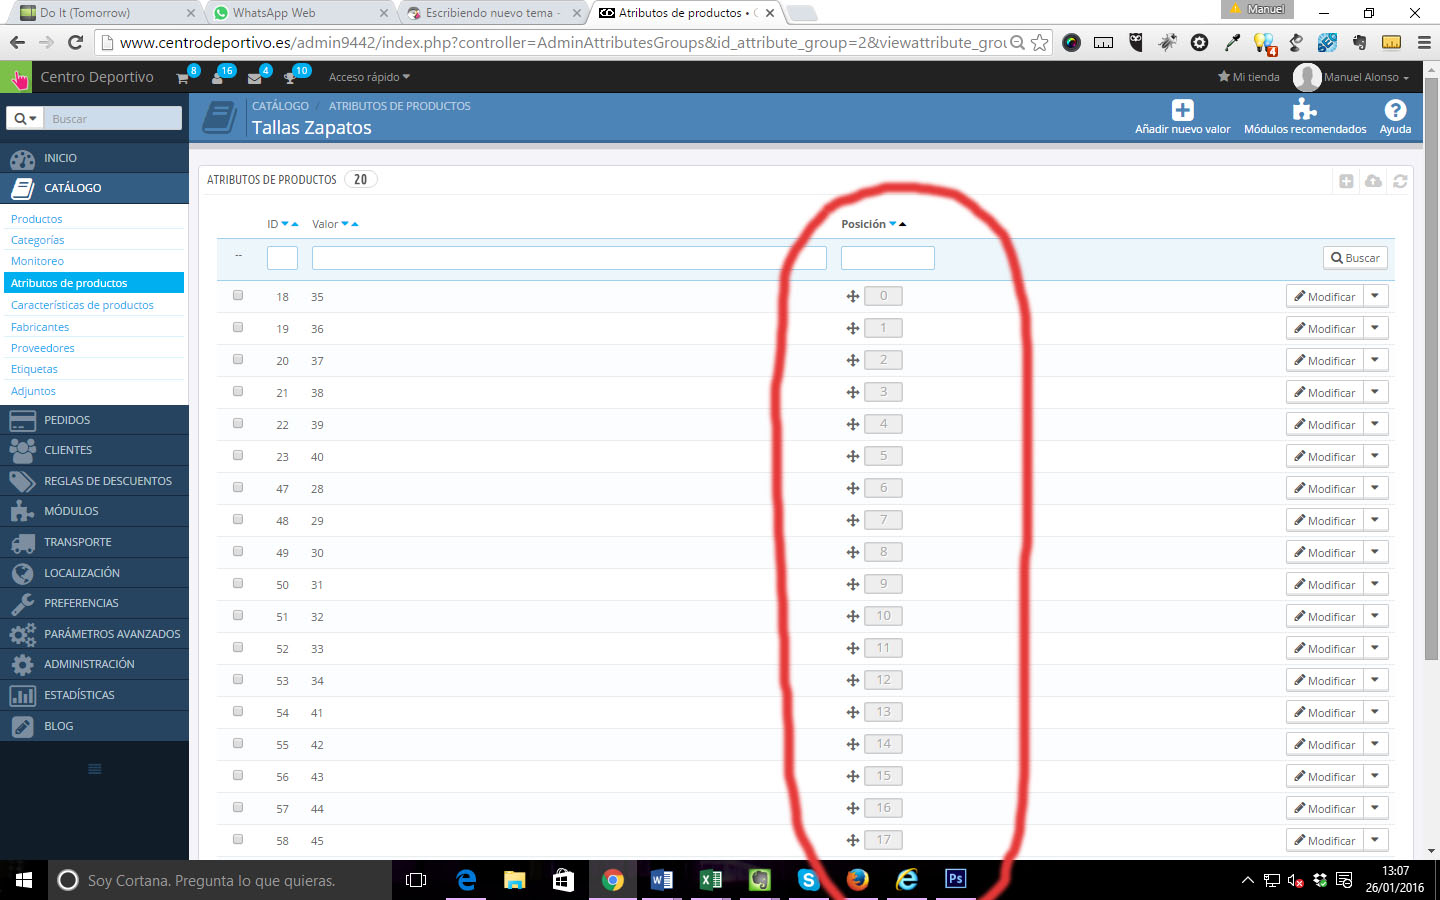Open Características de productos submenu item

82,305
